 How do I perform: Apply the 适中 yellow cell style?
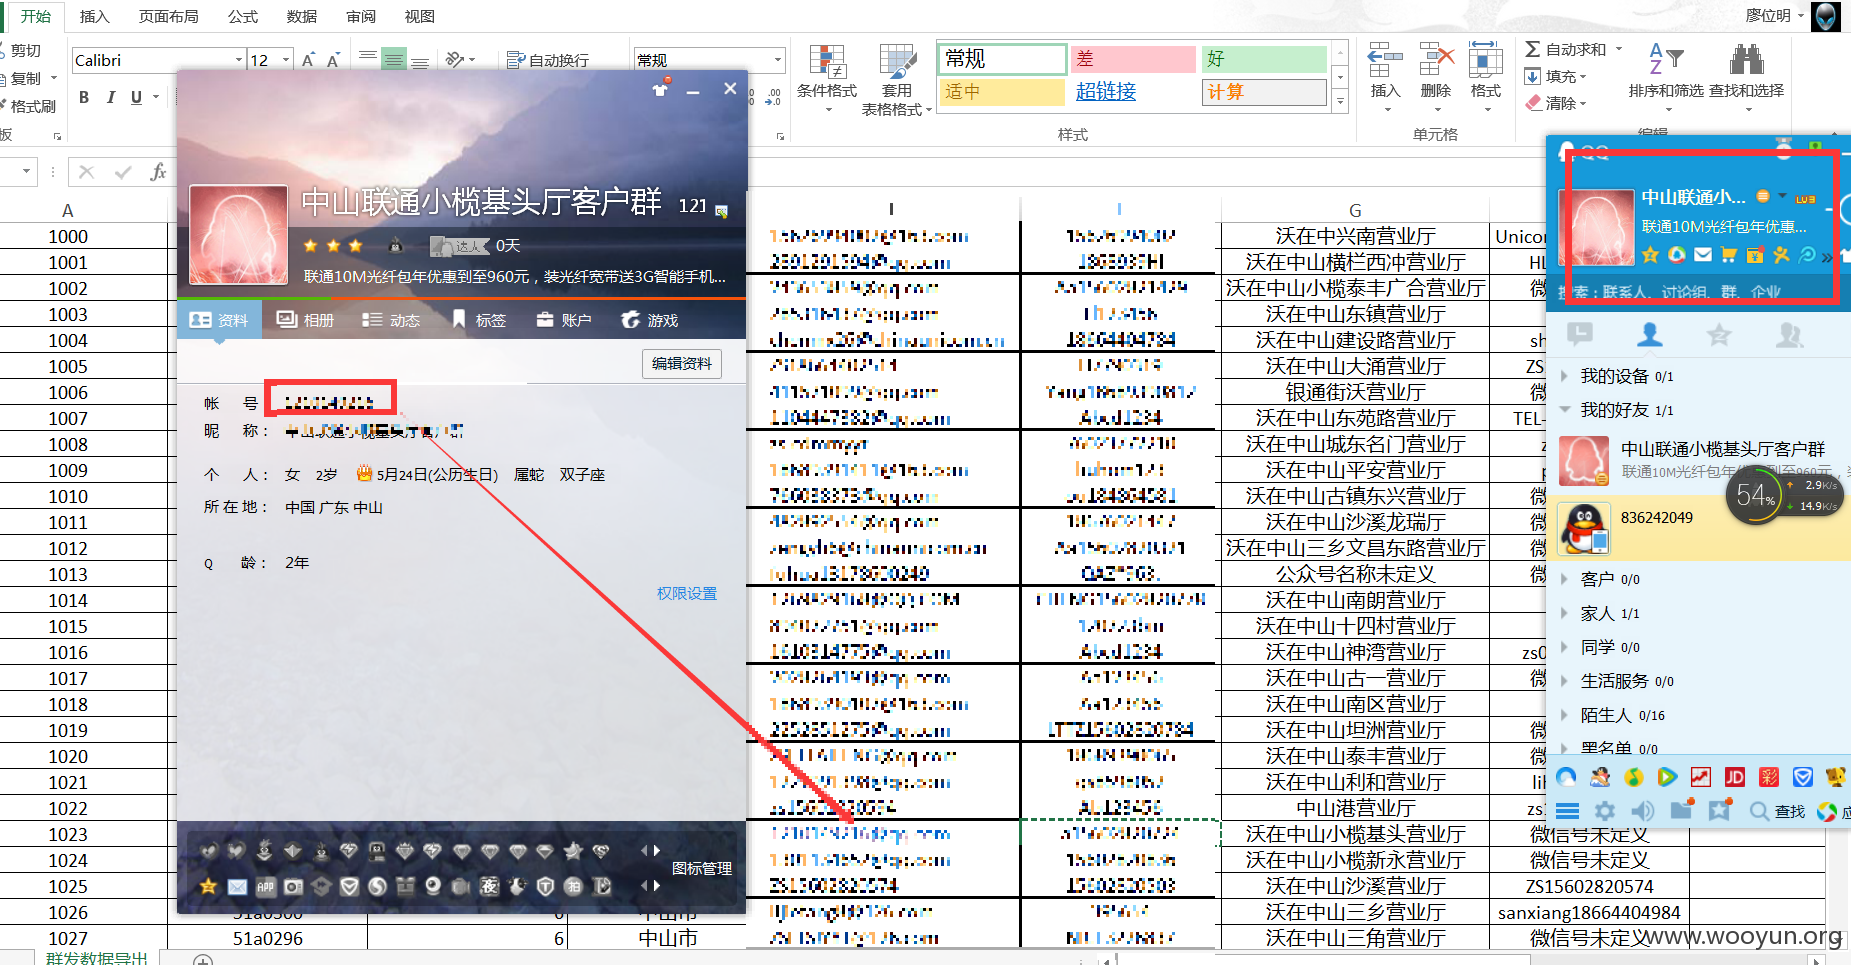pyautogui.click(x=1002, y=92)
